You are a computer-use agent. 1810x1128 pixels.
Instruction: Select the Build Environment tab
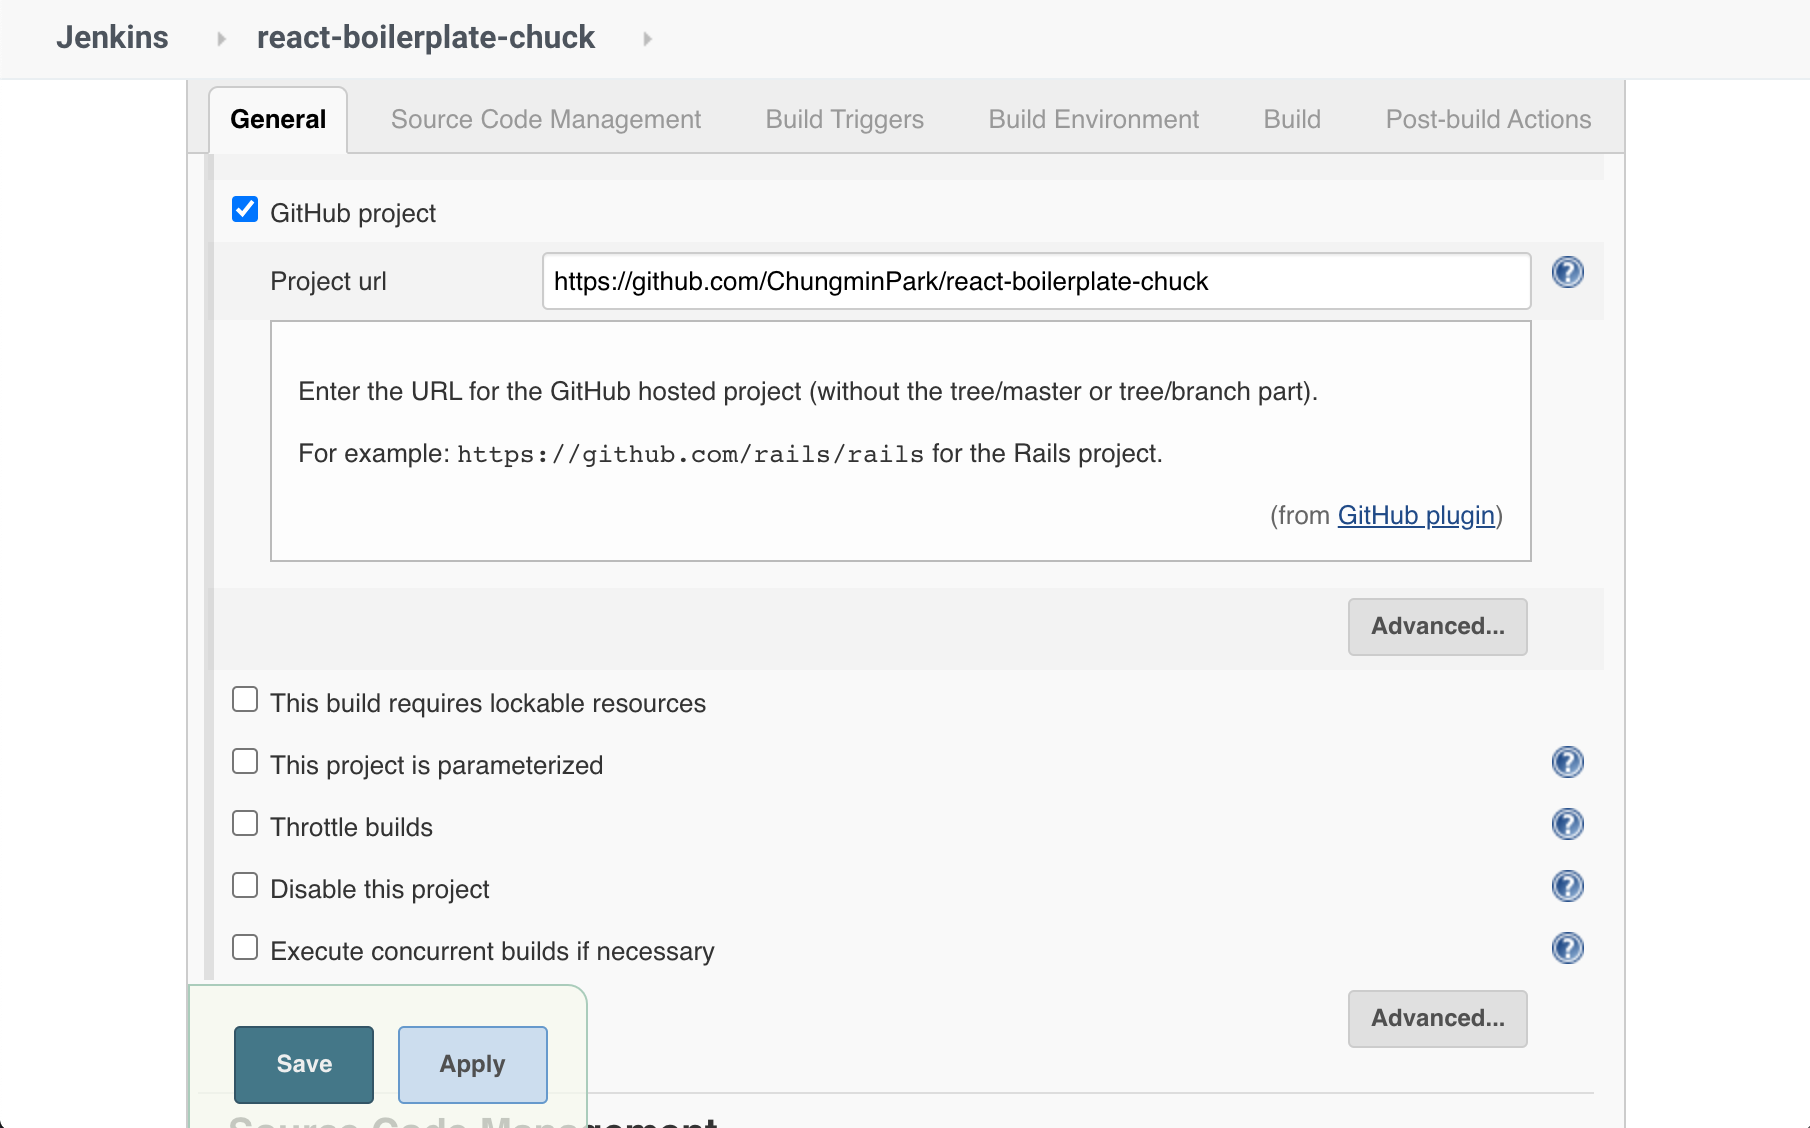click(x=1094, y=120)
